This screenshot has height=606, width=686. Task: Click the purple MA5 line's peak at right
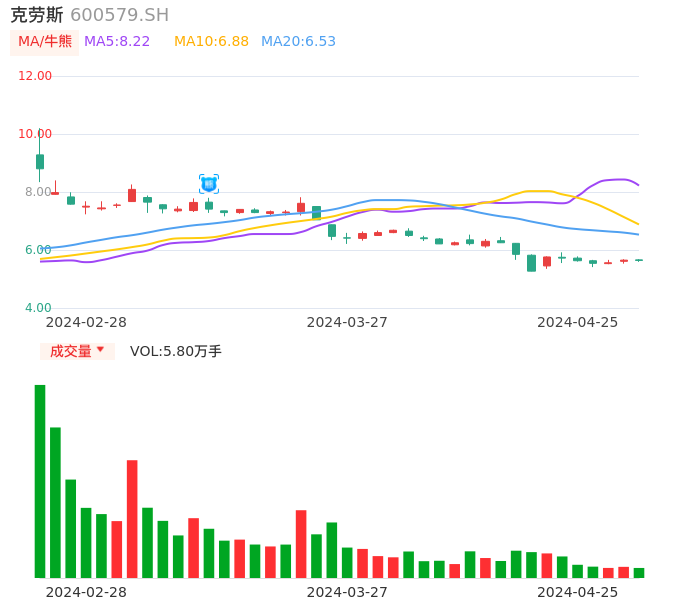622,179
